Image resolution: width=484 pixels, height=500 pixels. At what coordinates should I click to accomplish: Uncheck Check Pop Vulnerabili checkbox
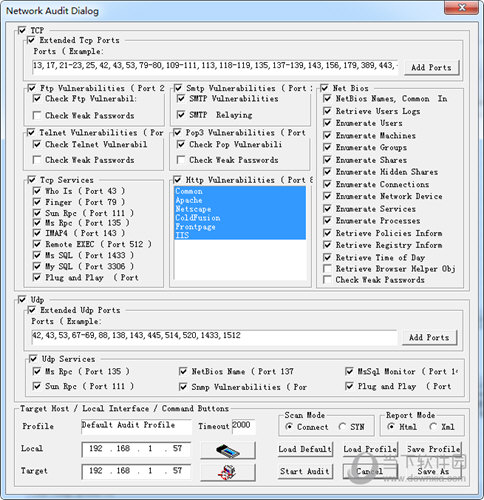(181, 144)
